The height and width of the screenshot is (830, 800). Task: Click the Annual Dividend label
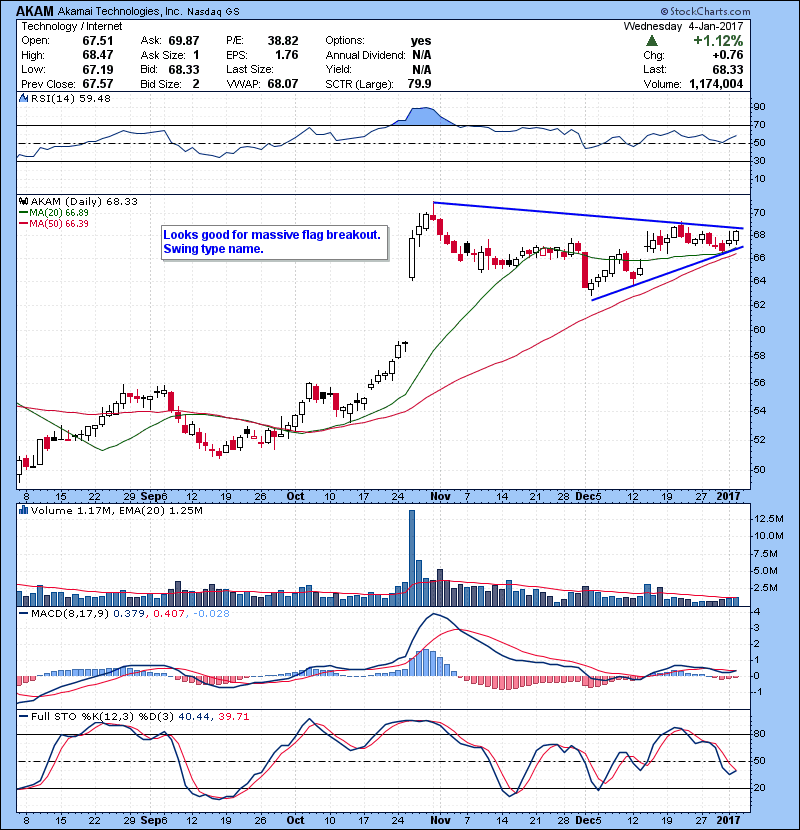click(x=365, y=55)
